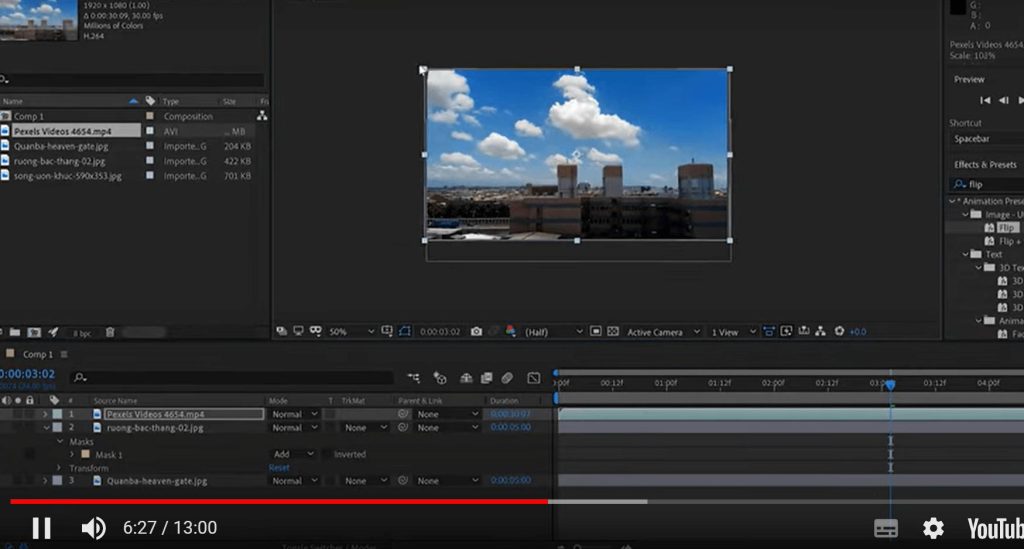Viewport: 1024px width, 549px height.
Task: Click the timeline layer search field
Action: point(232,377)
